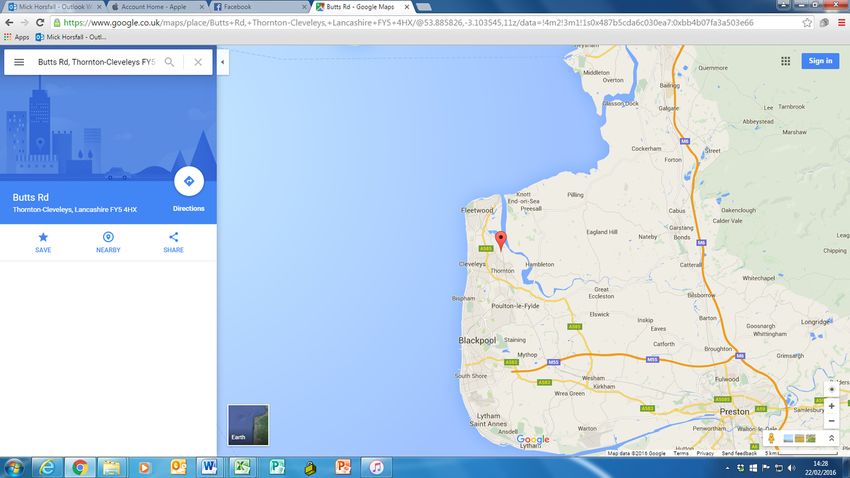850x478 pixels.
Task: Open Excel from the taskbar
Action: click(x=242, y=467)
